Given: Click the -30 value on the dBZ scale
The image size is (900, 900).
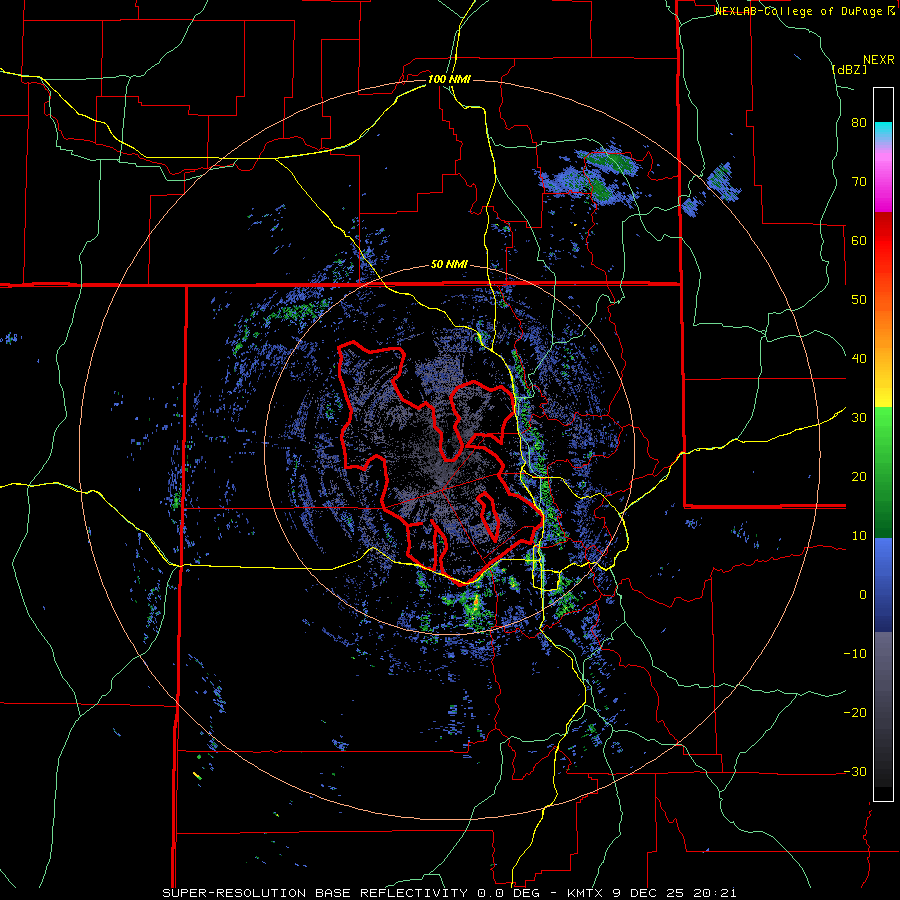Looking at the screenshot, I should click(x=855, y=771).
